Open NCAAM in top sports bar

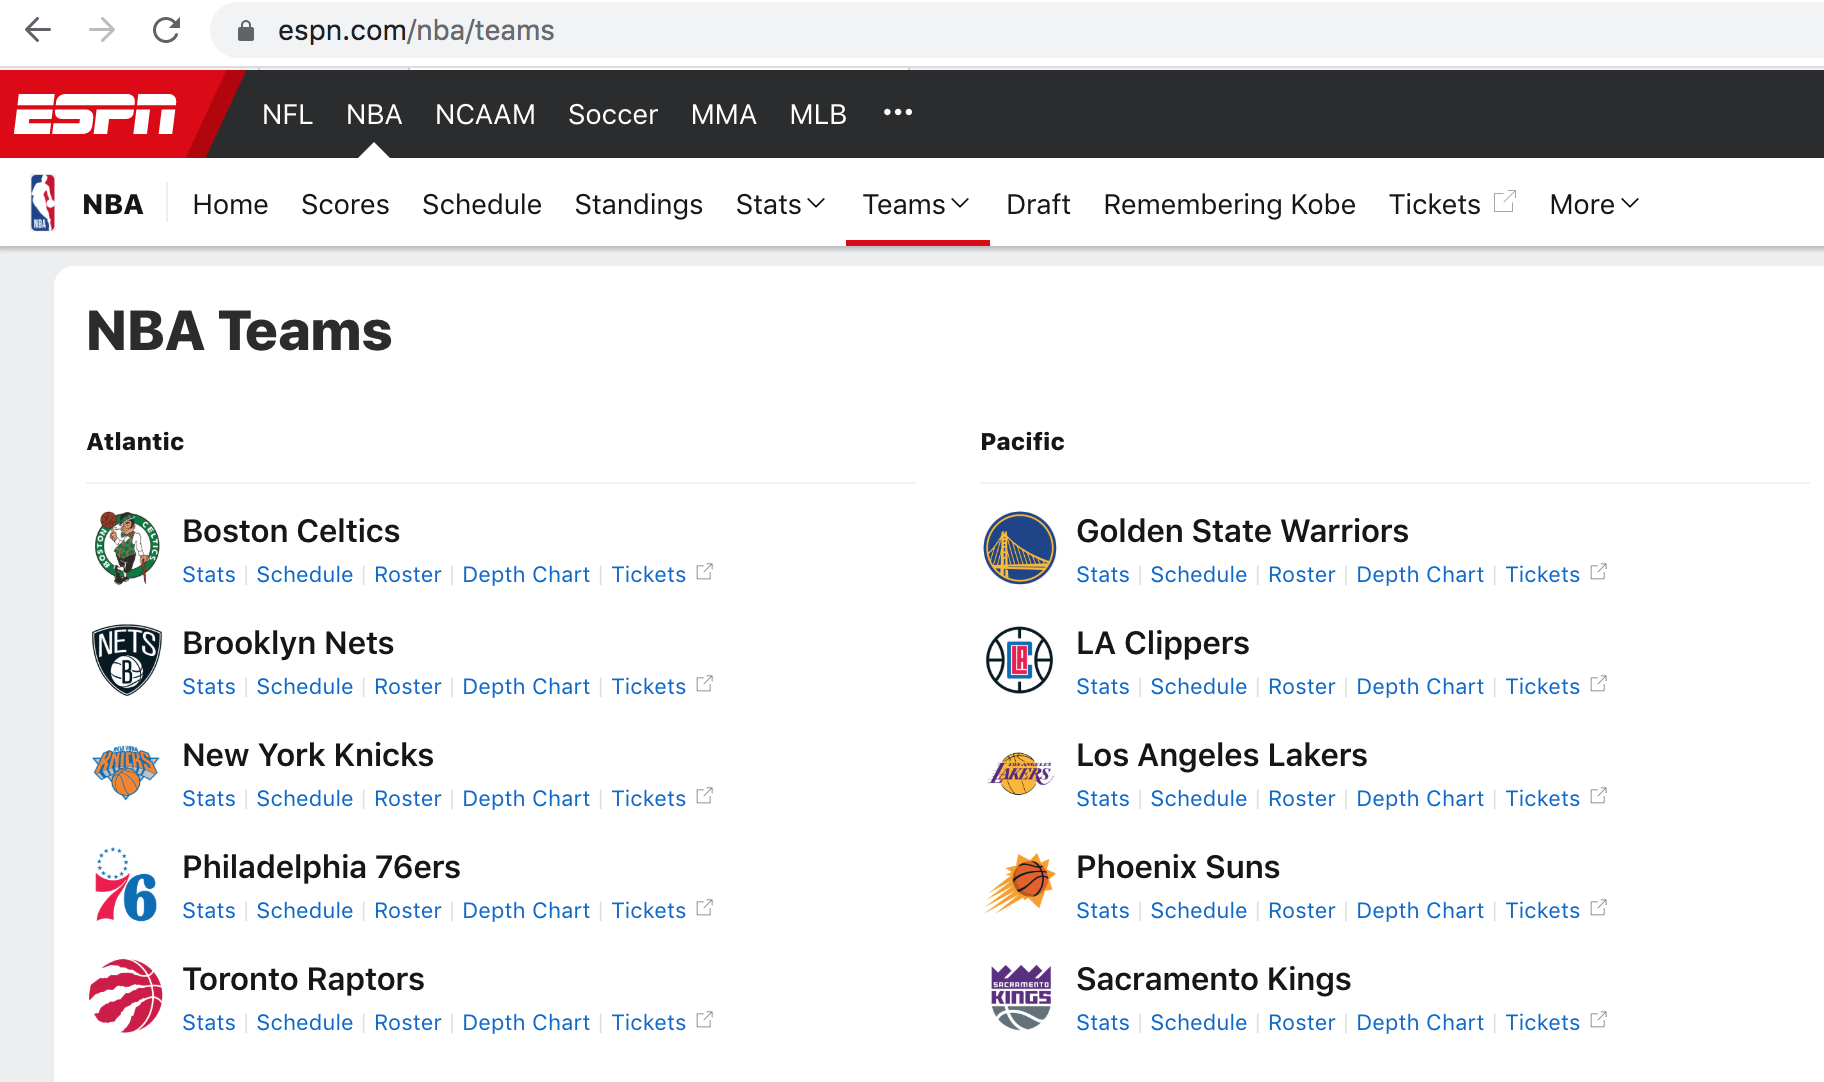tap(485, 114)
